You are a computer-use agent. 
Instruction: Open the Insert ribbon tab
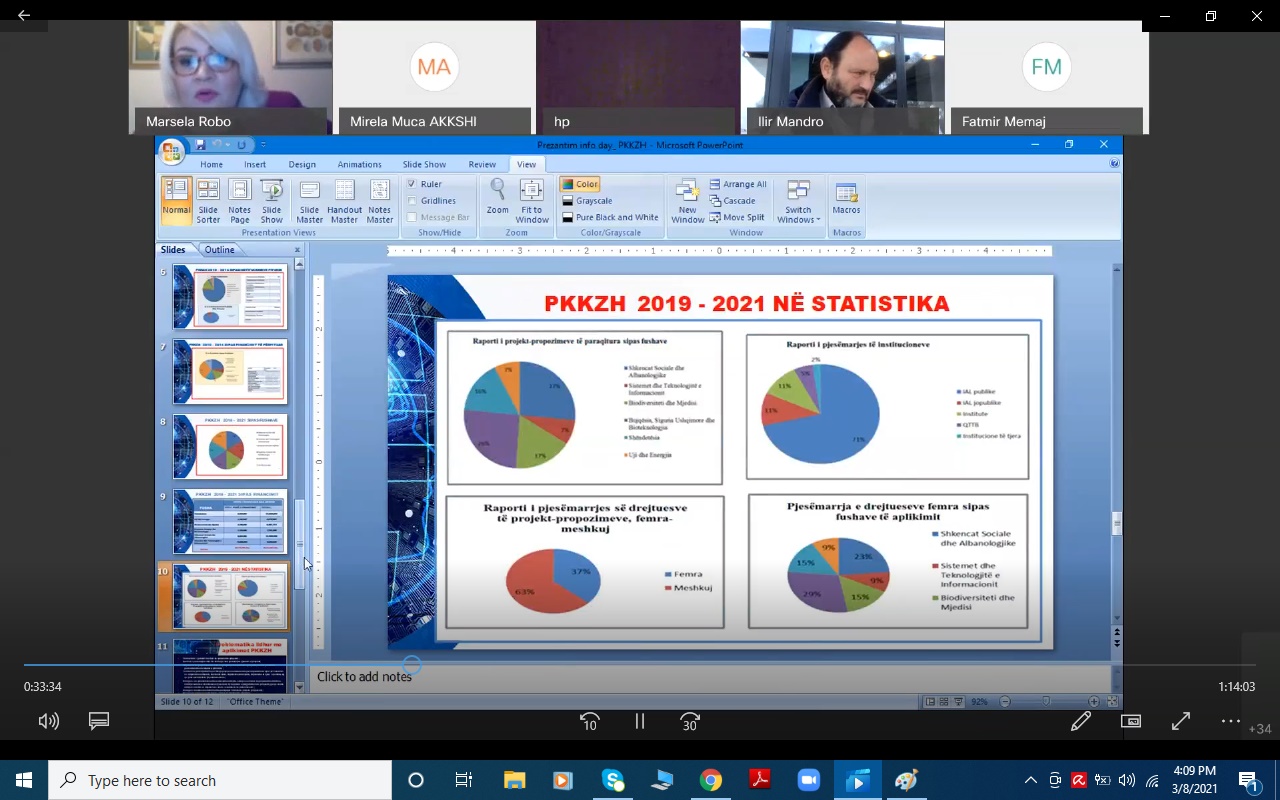coord(255,164)
